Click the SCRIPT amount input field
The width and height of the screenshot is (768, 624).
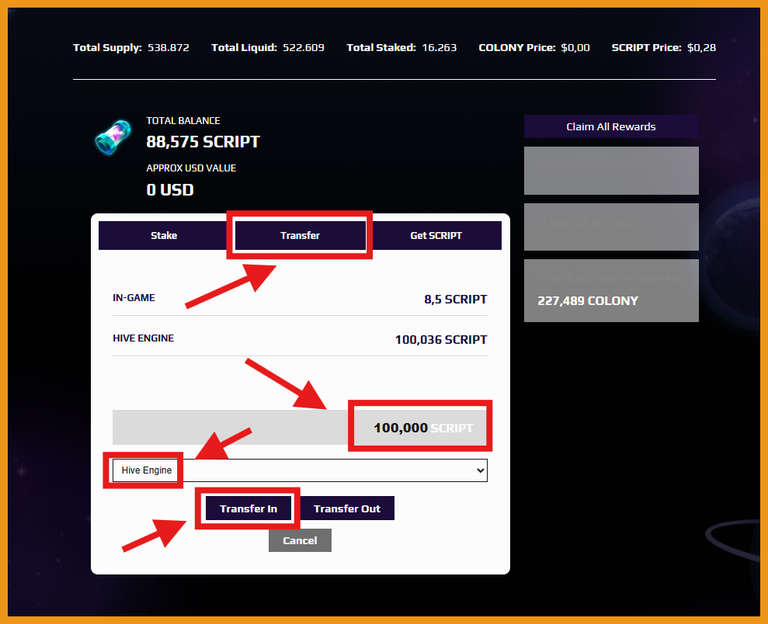(x=300, y=427)
